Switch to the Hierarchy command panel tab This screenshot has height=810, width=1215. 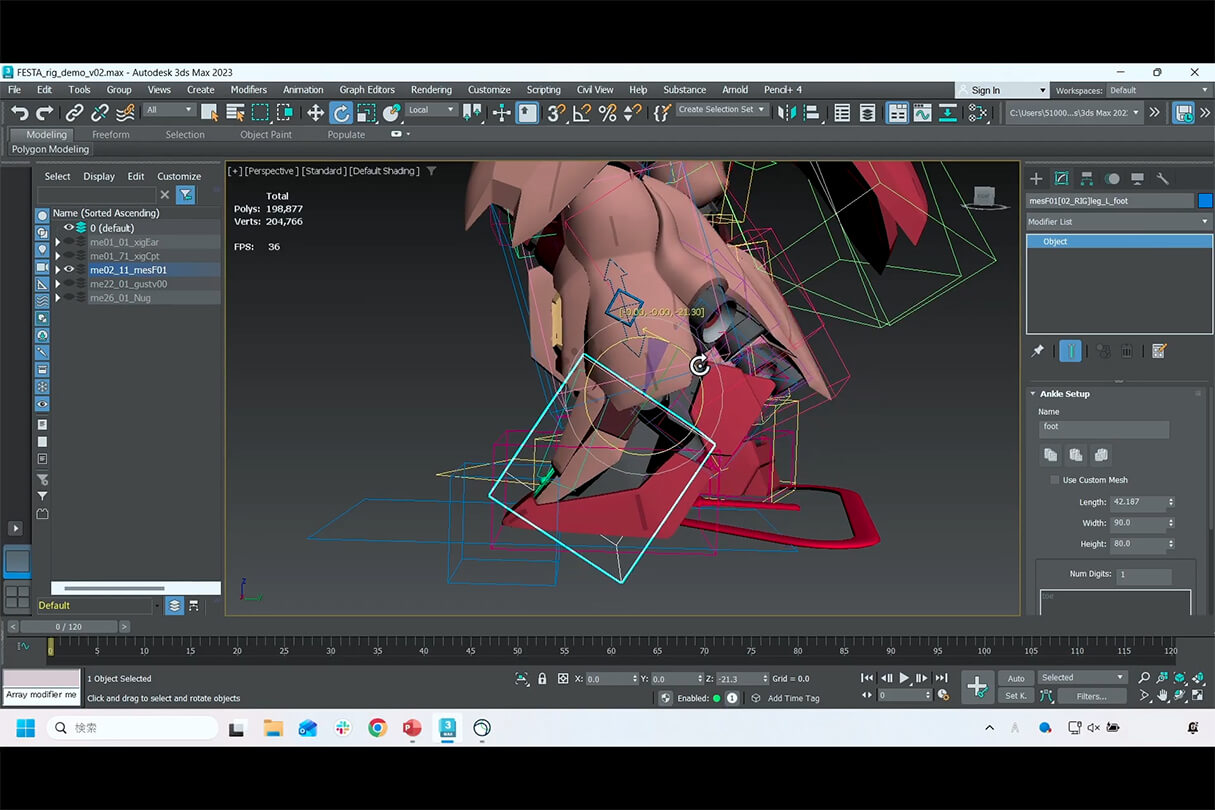click(x=1086, y=179)
